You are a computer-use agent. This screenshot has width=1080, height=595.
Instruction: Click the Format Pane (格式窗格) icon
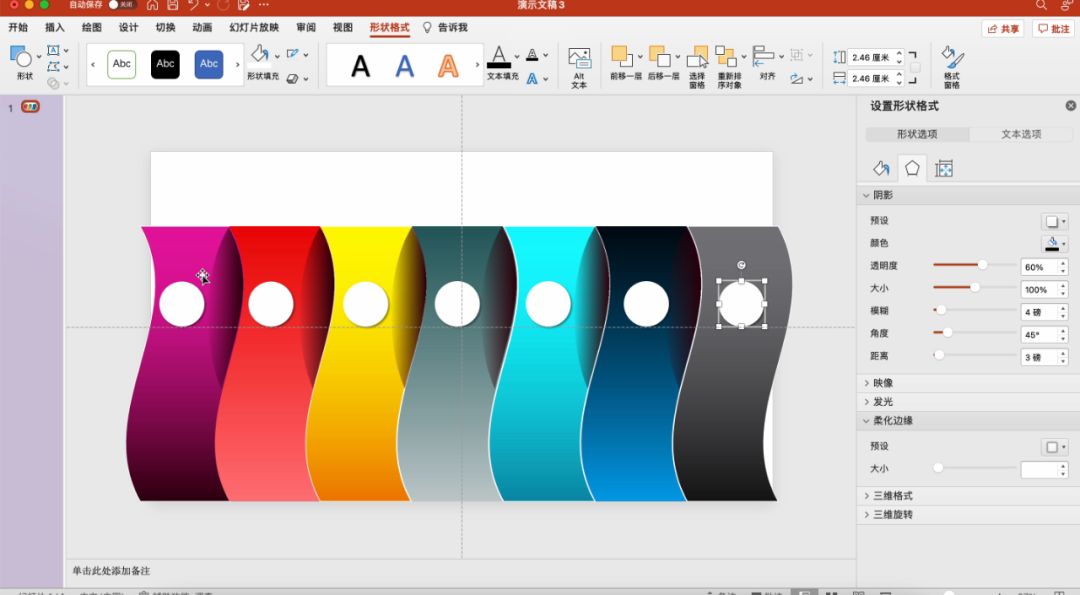[951, 59]
